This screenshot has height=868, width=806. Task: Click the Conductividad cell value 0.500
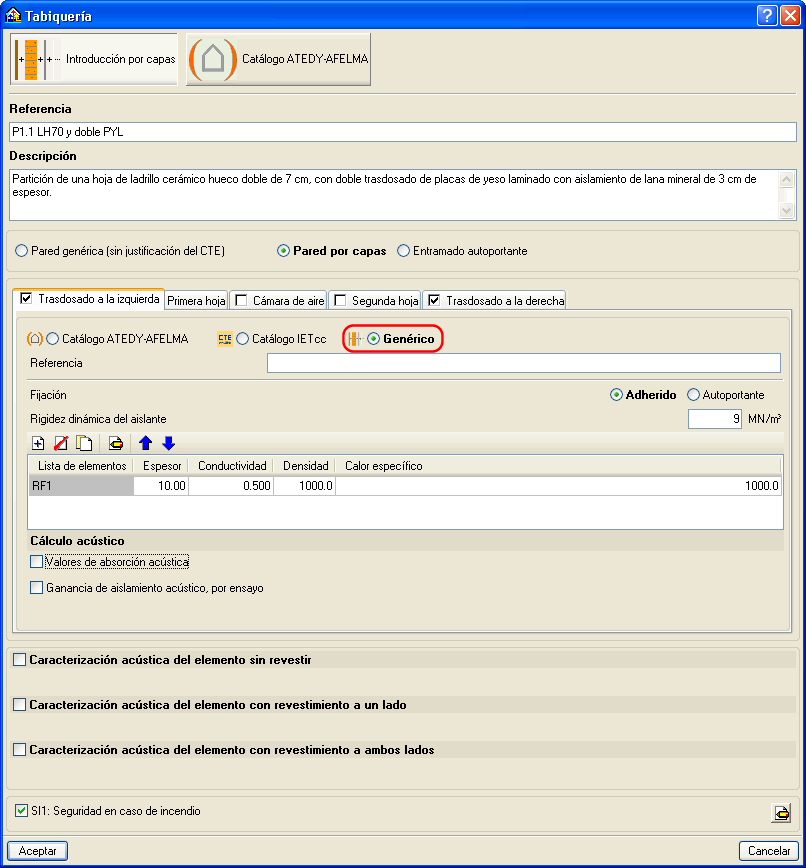coord(231,486)
